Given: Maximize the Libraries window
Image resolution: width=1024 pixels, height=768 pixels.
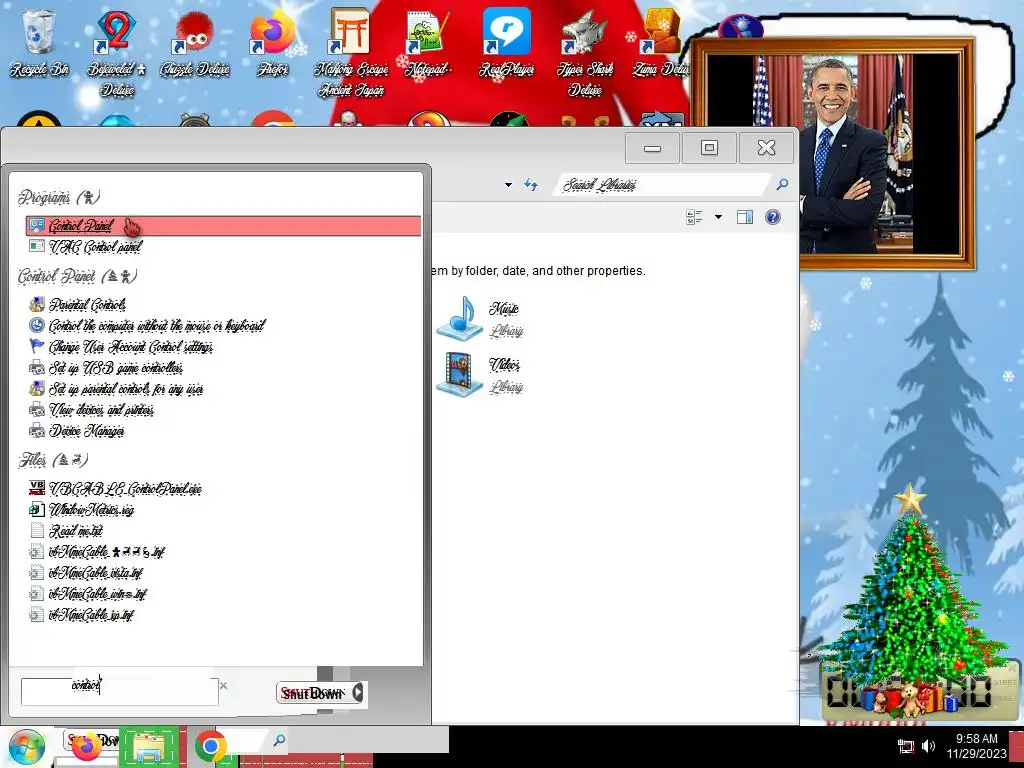Looking at the screenshot, I should click(709, 148).
